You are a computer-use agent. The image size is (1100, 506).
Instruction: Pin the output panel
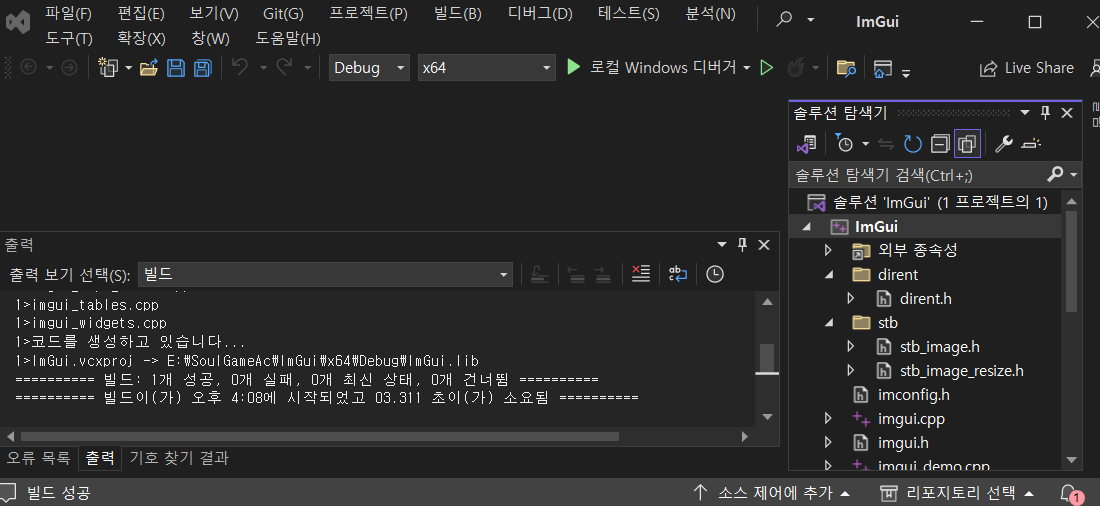tap(742, 244)
